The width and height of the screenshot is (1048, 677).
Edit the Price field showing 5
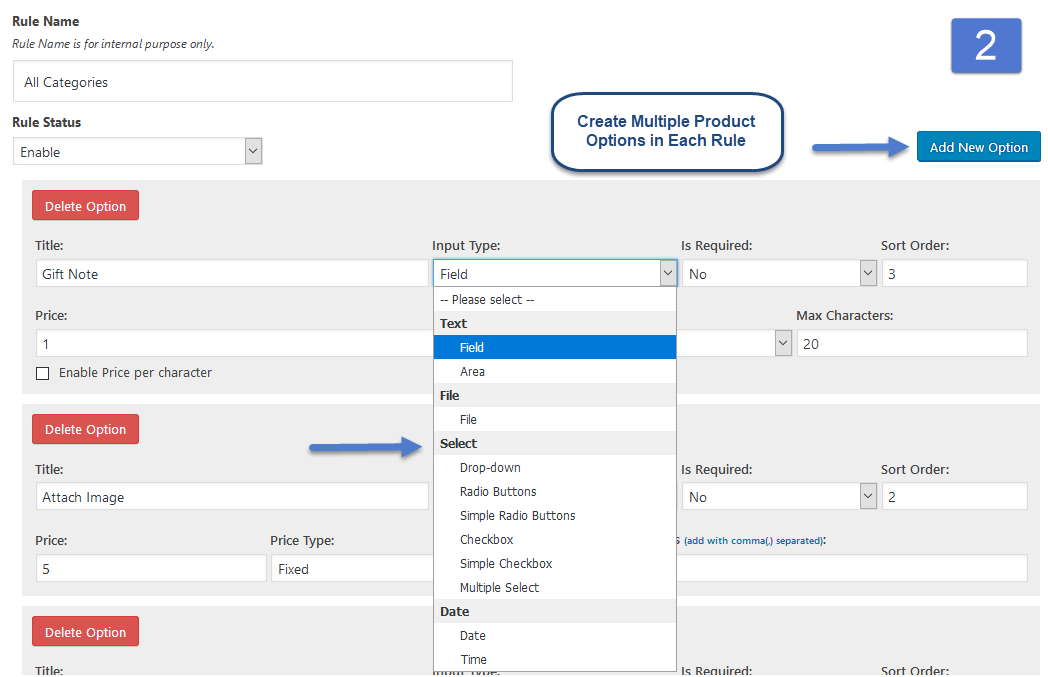(x=150, y=567)
